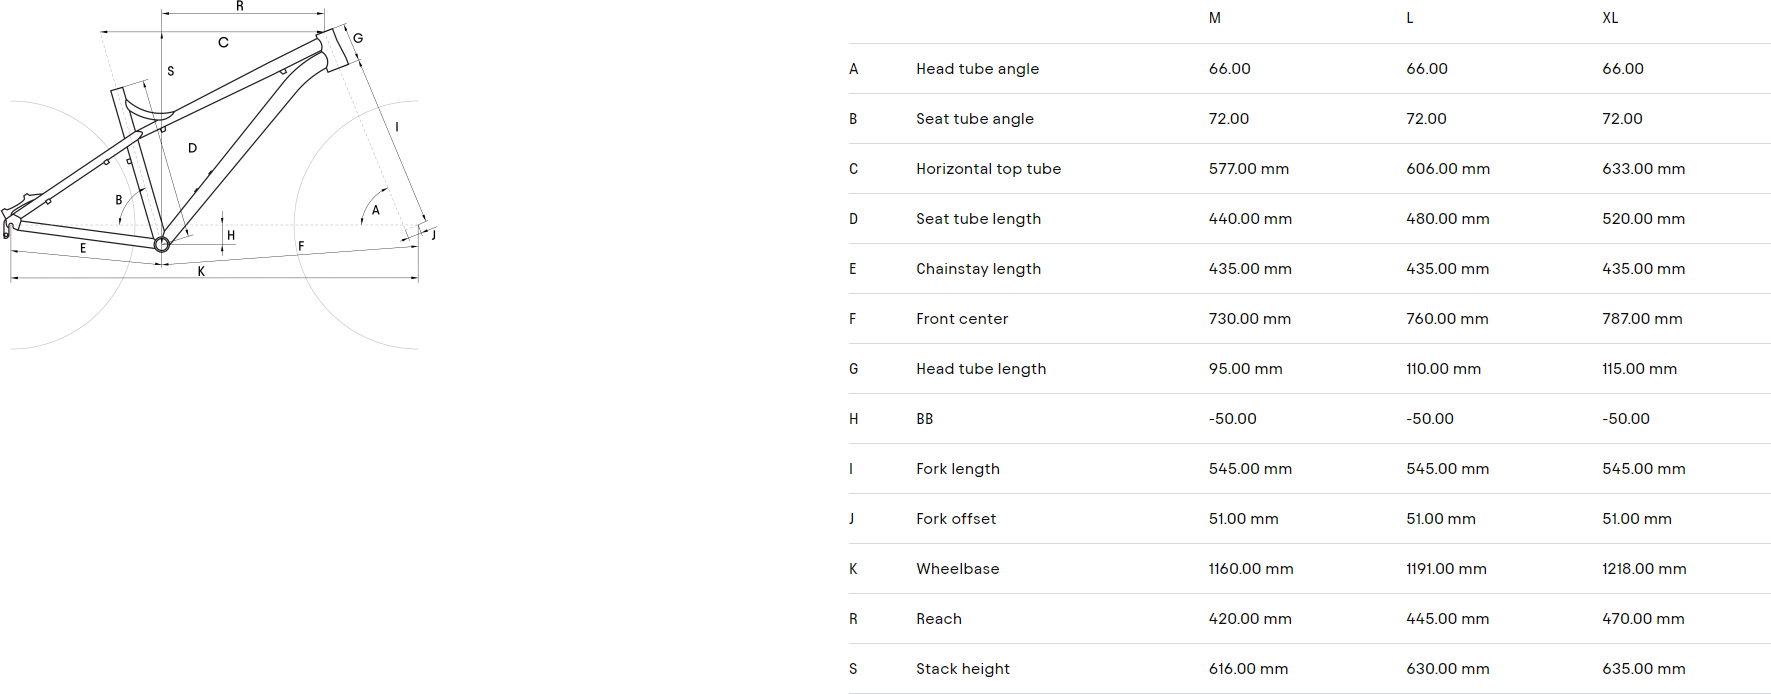Click the R reach marker on diagram

click(240, 6)
